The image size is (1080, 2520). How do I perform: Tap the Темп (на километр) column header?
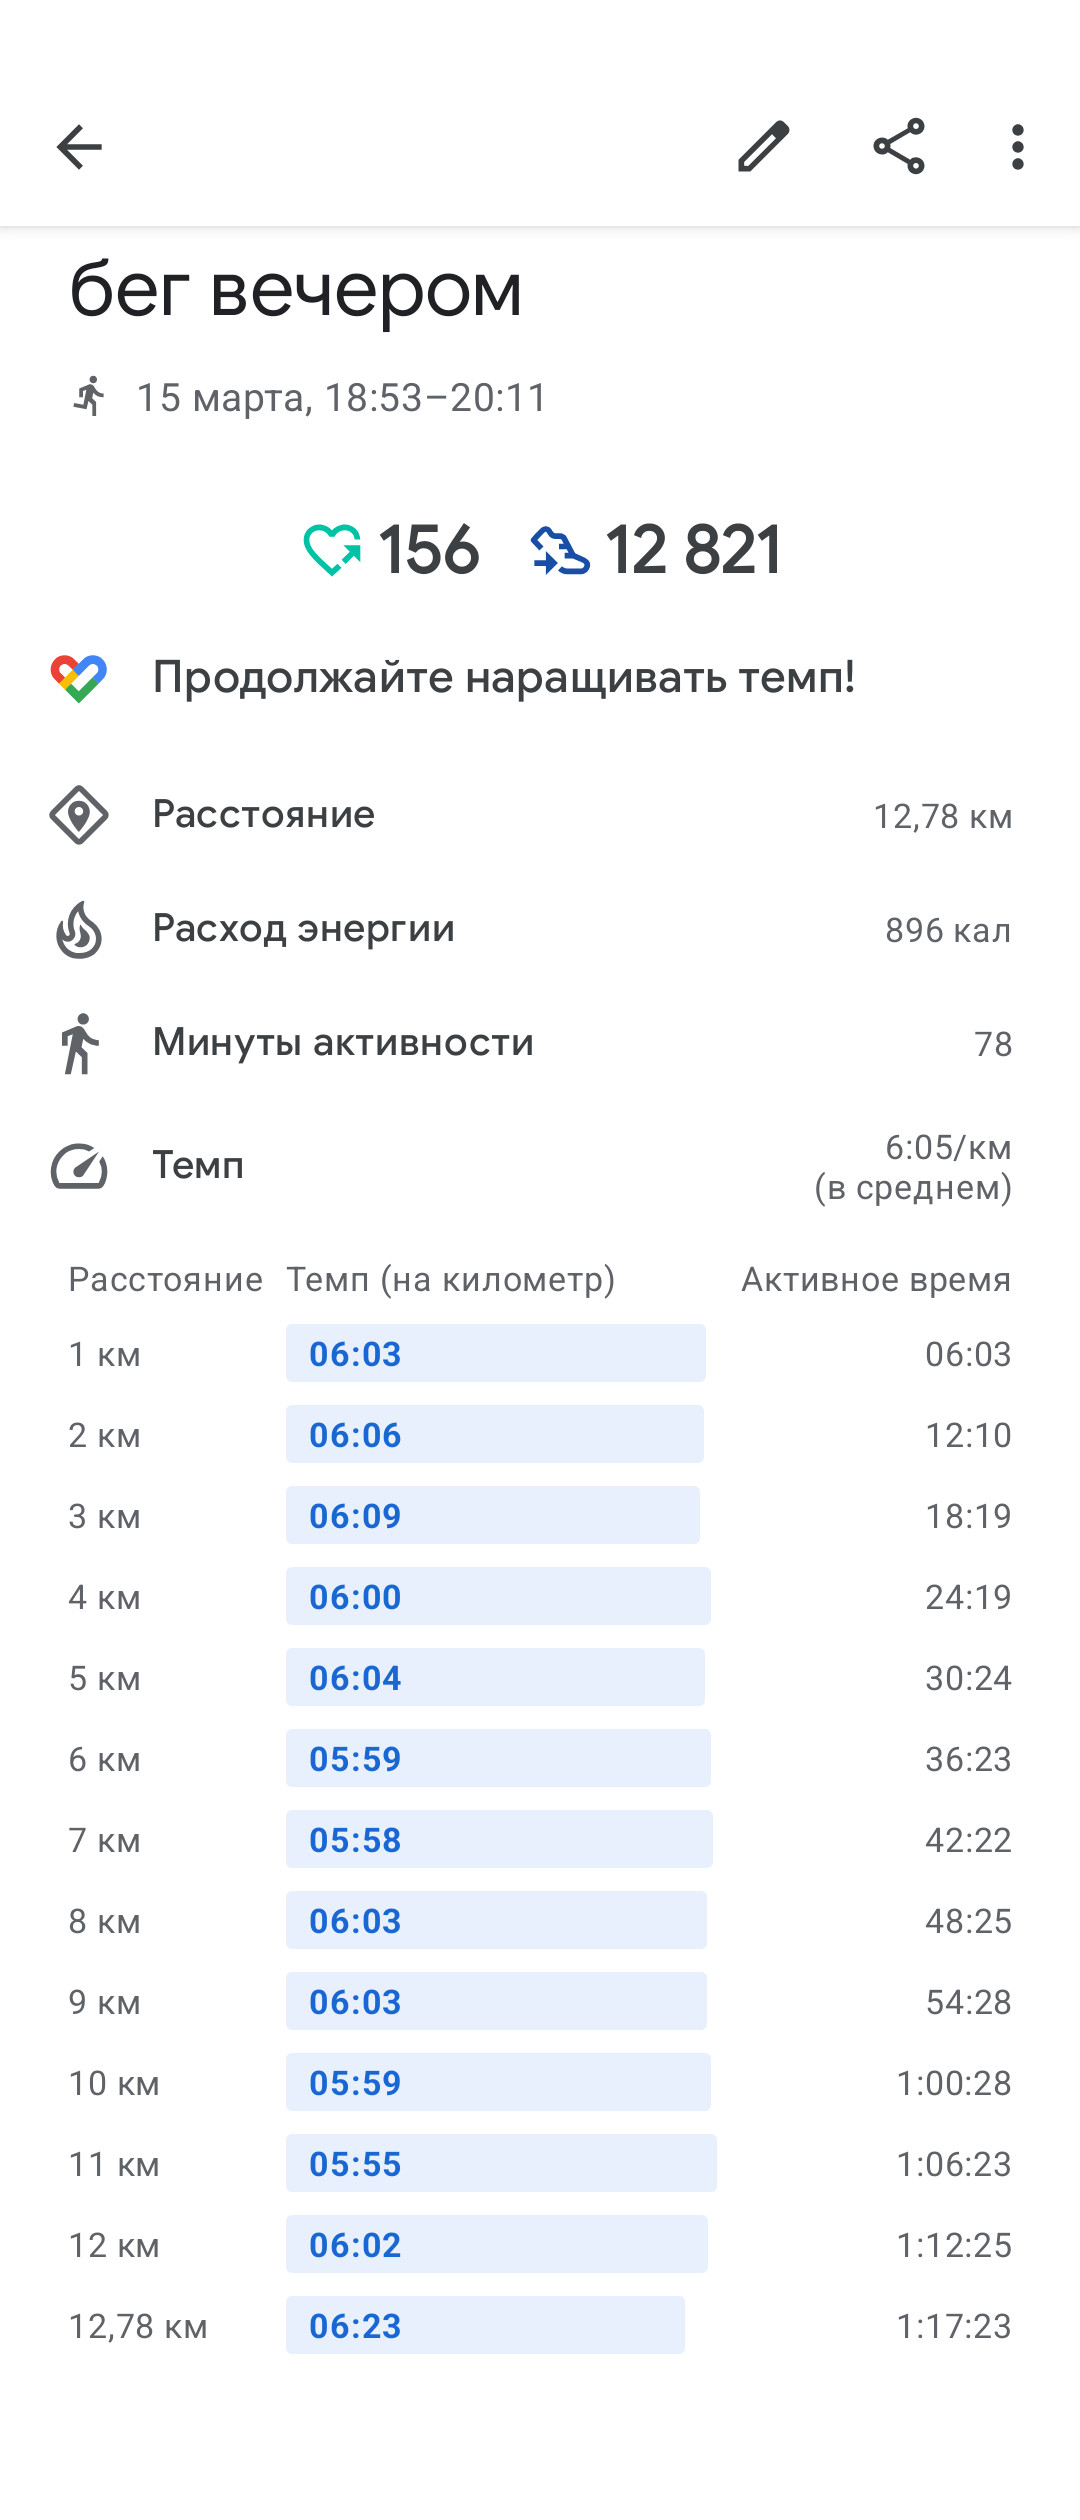click(x=451, y=1279)
